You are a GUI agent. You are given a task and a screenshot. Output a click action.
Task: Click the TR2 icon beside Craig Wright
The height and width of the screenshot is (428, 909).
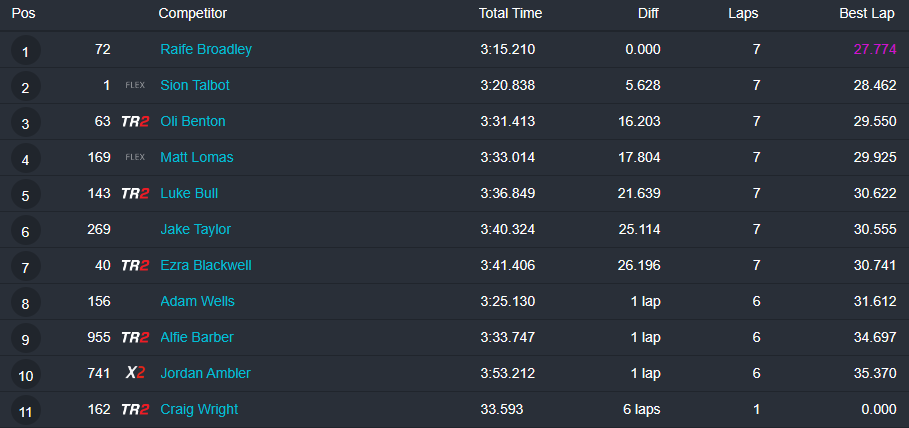click(135, 409)
